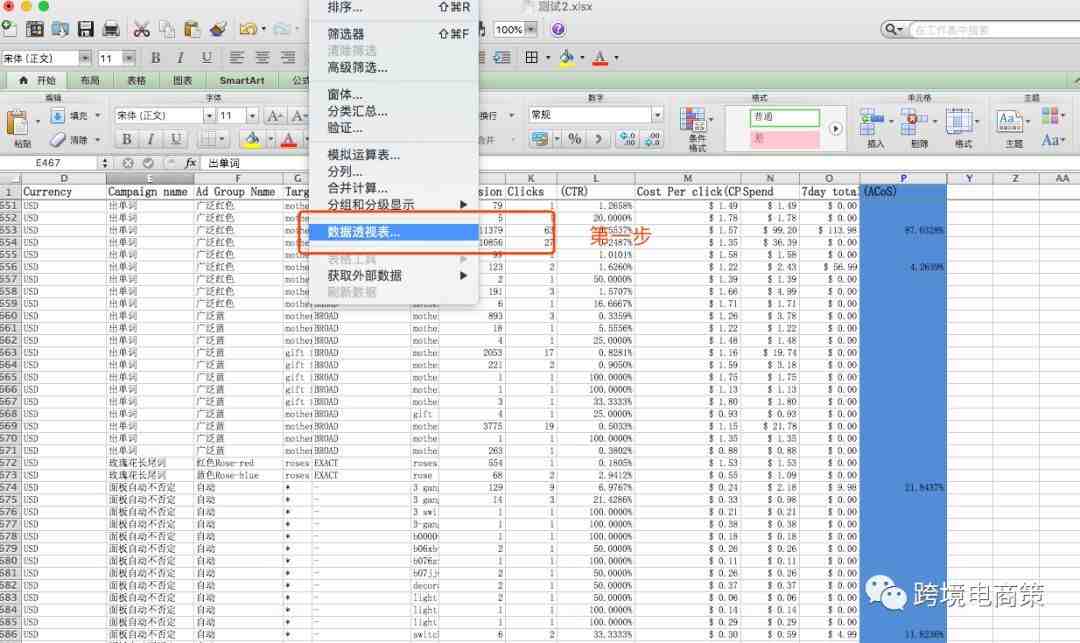Open the ribbon font name dropdown
This screenshot has width=1080, height=643.
click(209, 116)
